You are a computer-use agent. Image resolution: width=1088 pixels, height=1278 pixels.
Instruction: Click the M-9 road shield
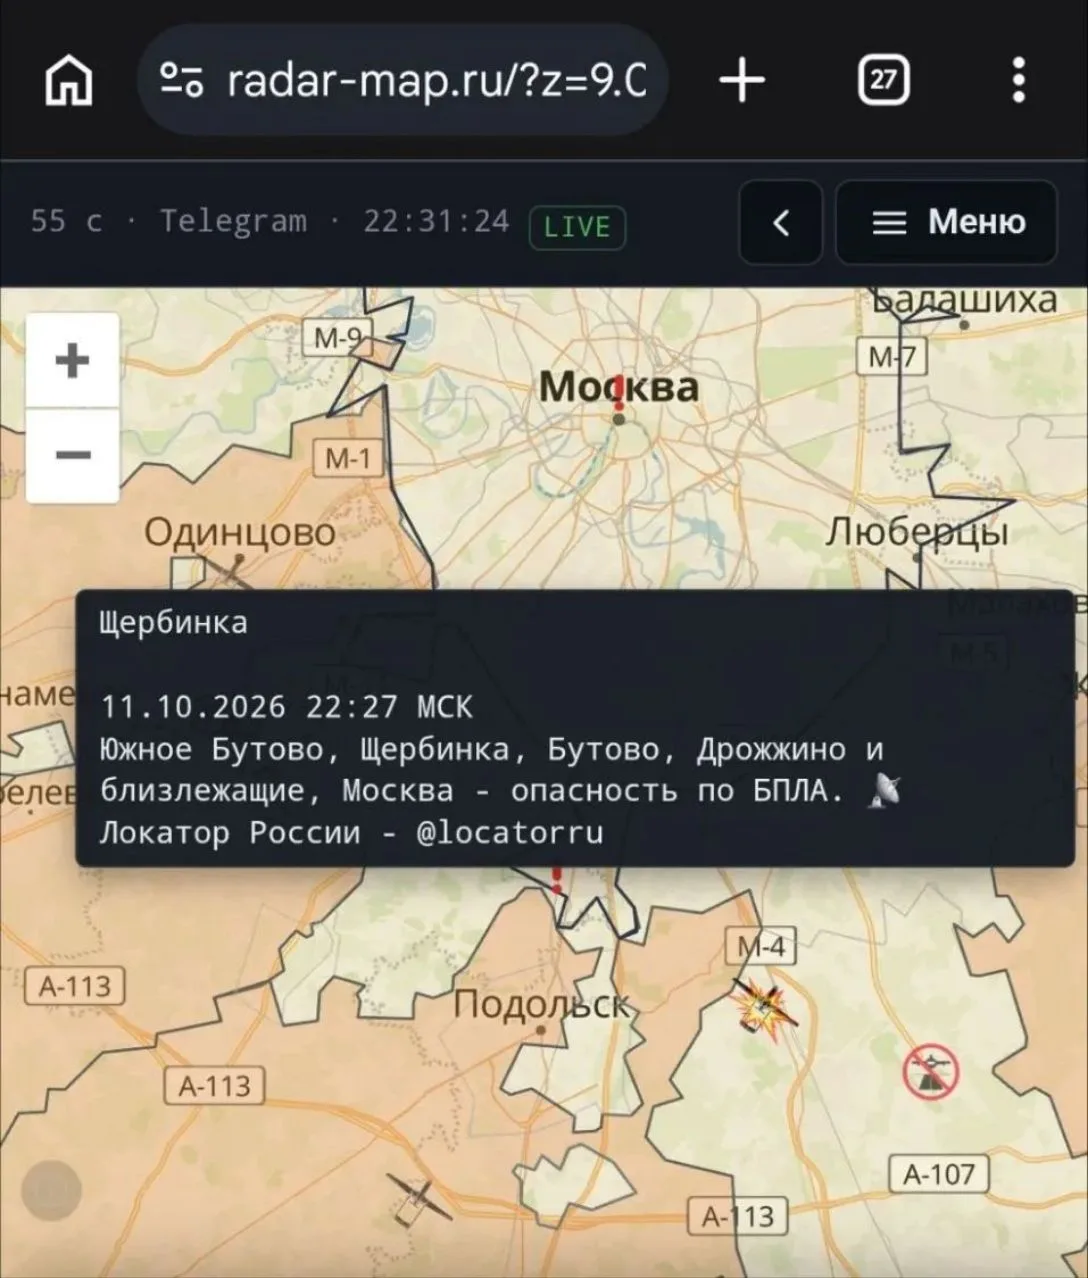point(339,338)
